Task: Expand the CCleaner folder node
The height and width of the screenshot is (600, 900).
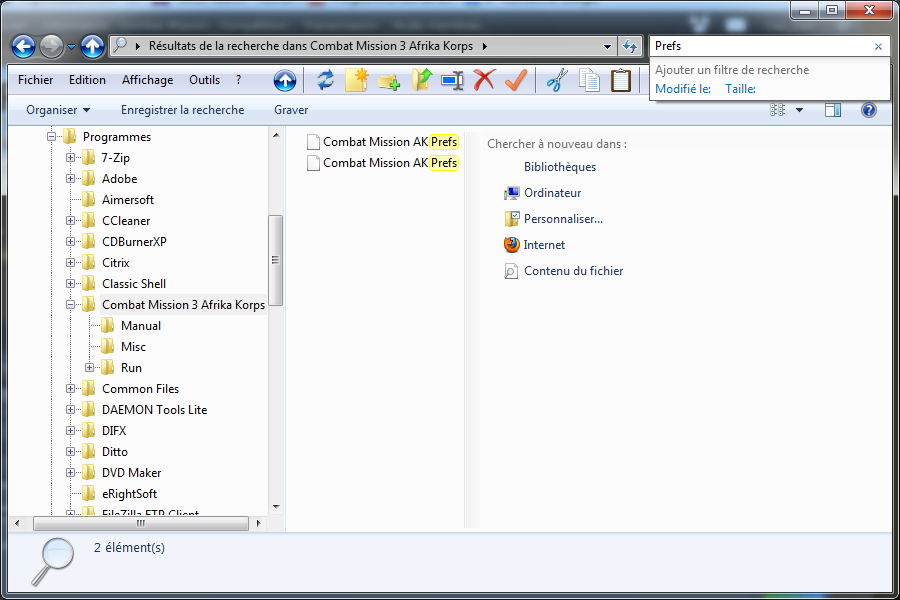Action: pyautogui.click(x=70, y=220)
